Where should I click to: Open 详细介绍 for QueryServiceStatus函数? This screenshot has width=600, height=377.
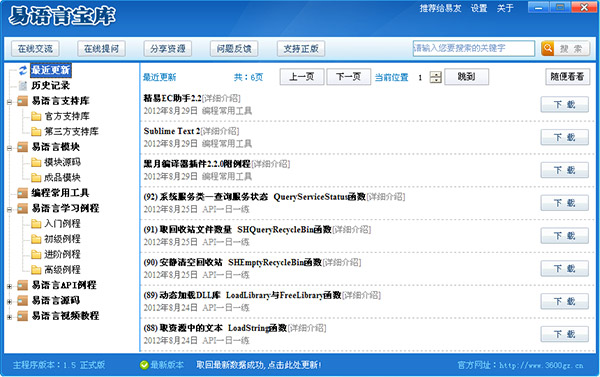386,197
